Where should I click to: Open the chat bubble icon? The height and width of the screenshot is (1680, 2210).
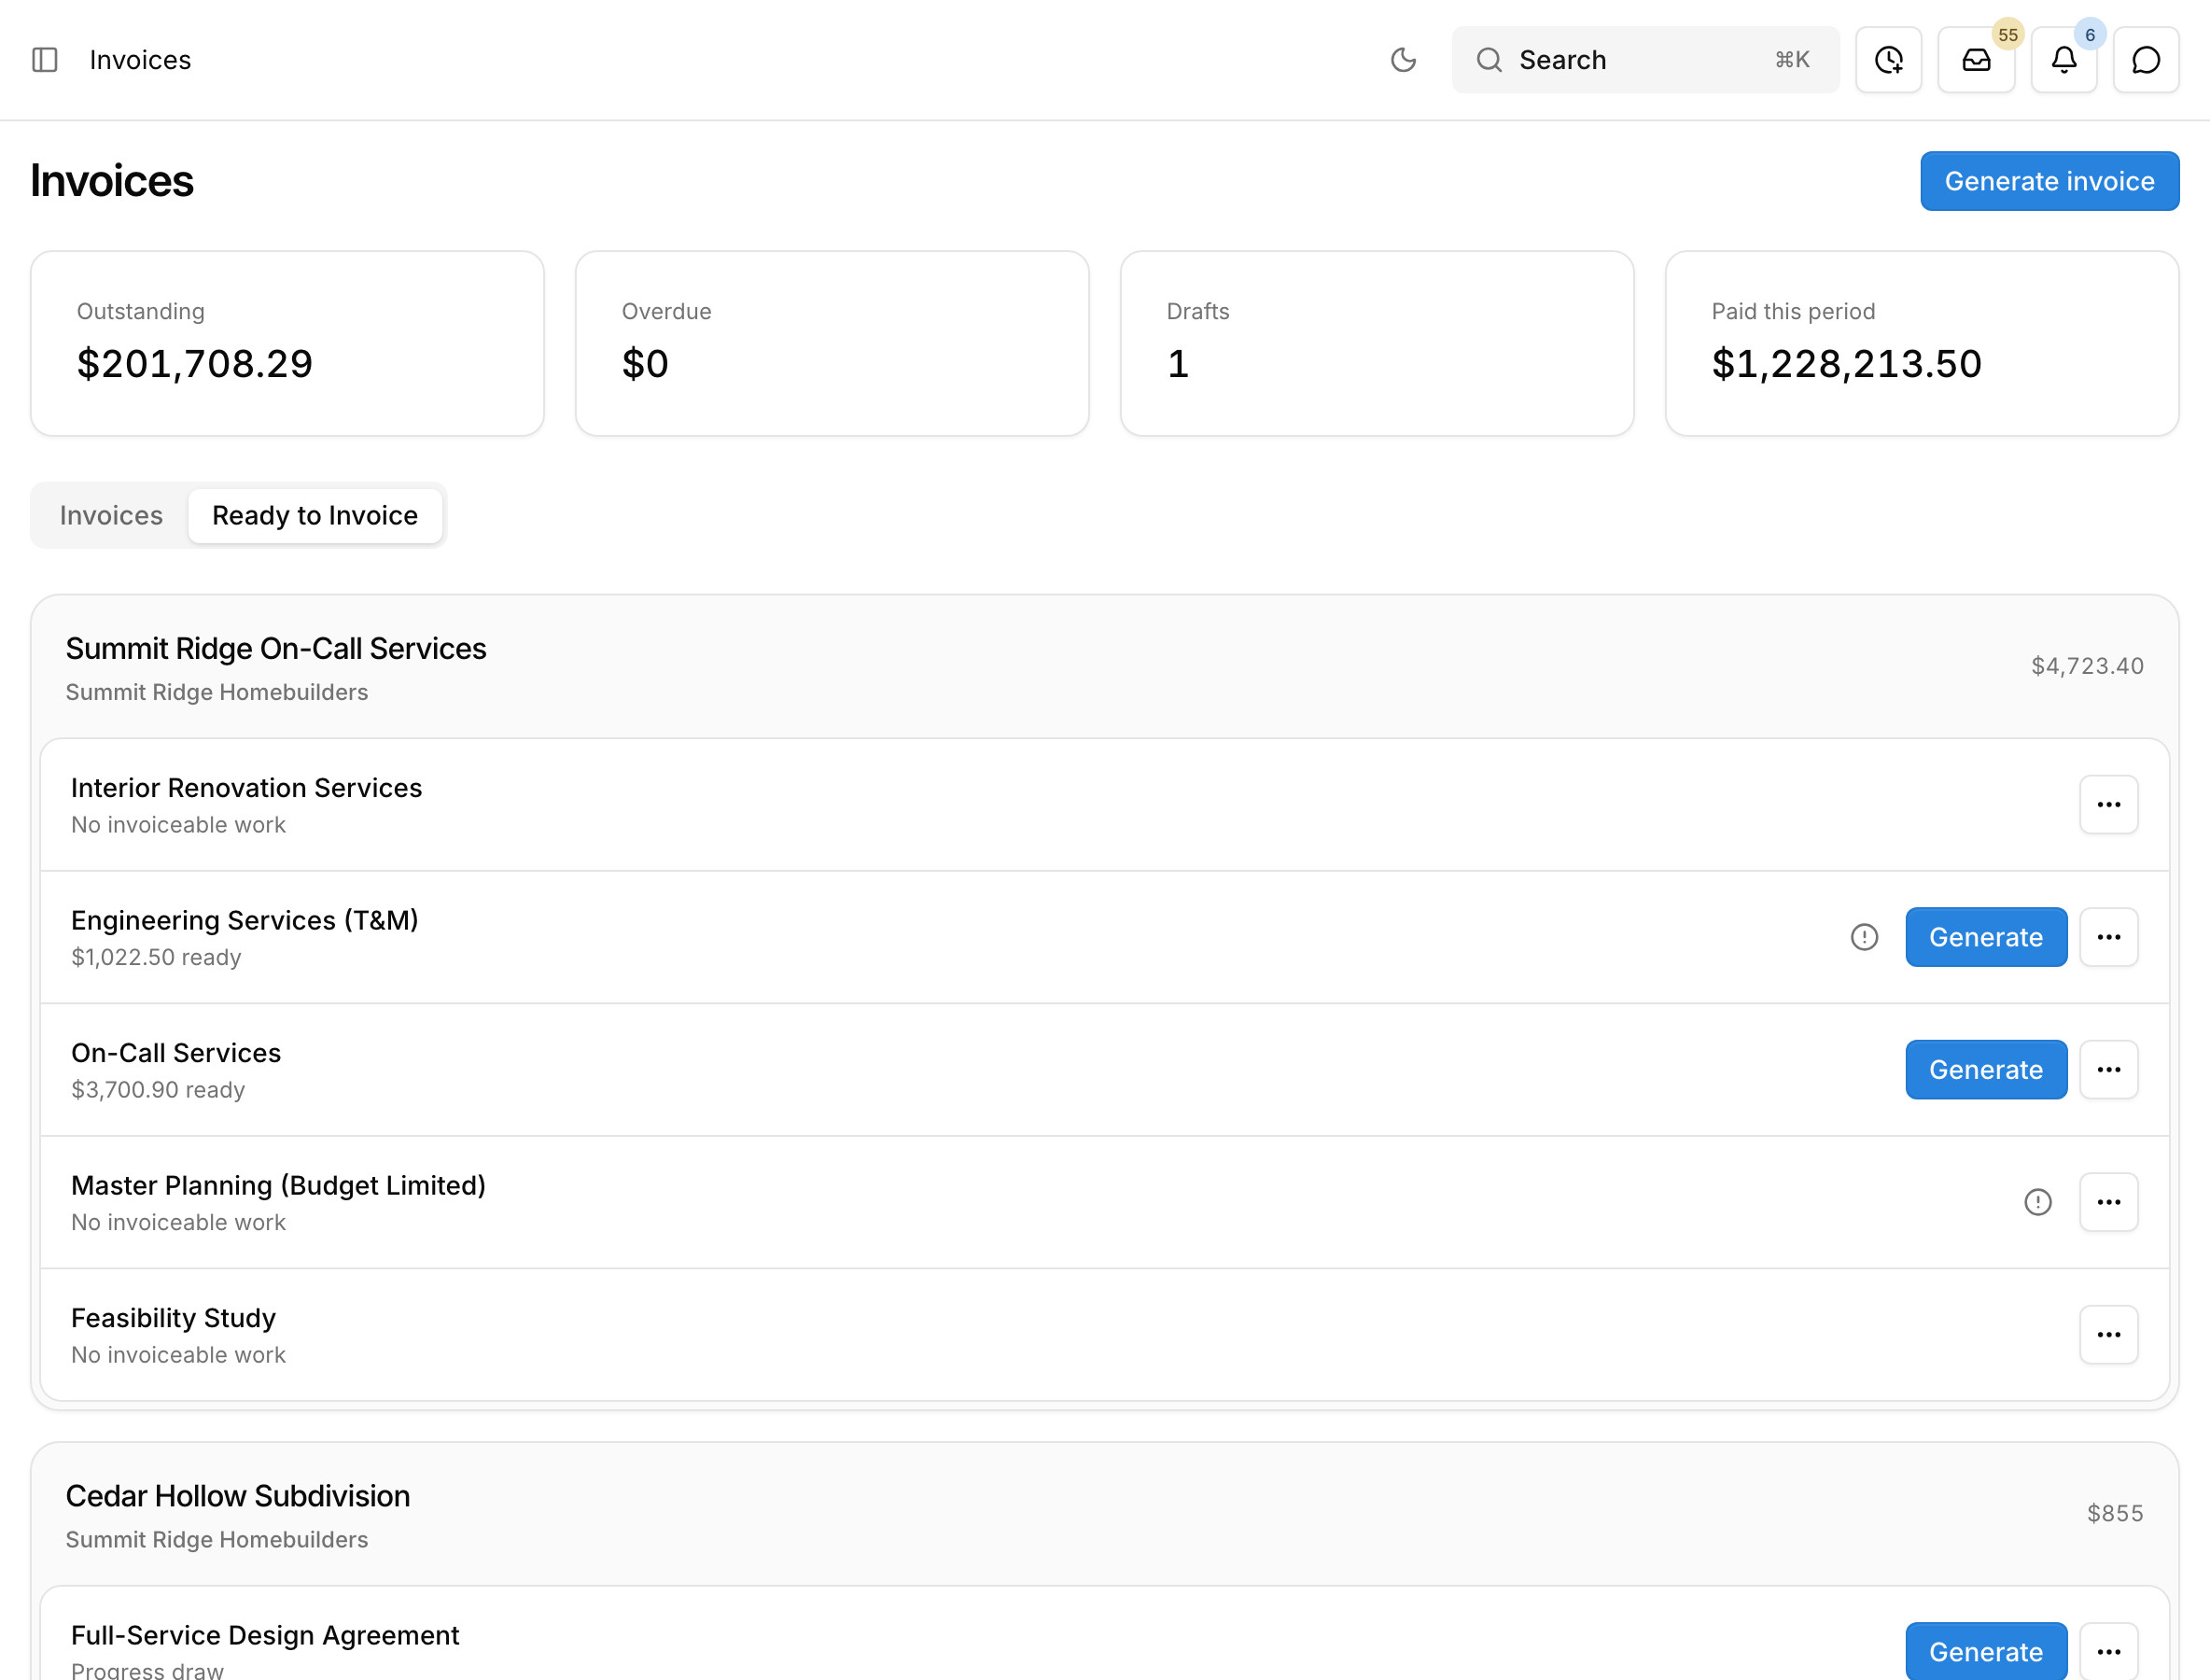tap(2146, 60)
